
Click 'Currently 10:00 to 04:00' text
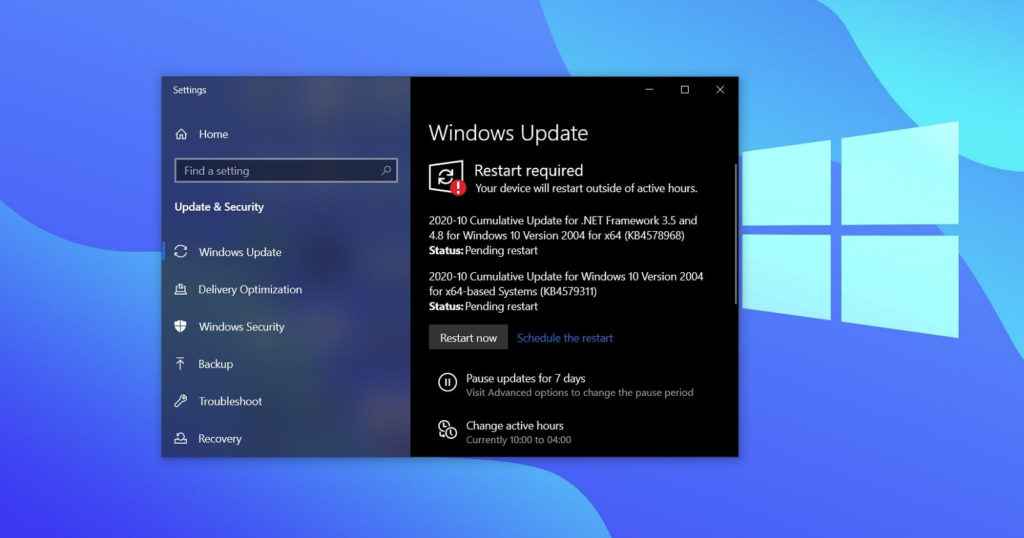click(x=519, y=440)
